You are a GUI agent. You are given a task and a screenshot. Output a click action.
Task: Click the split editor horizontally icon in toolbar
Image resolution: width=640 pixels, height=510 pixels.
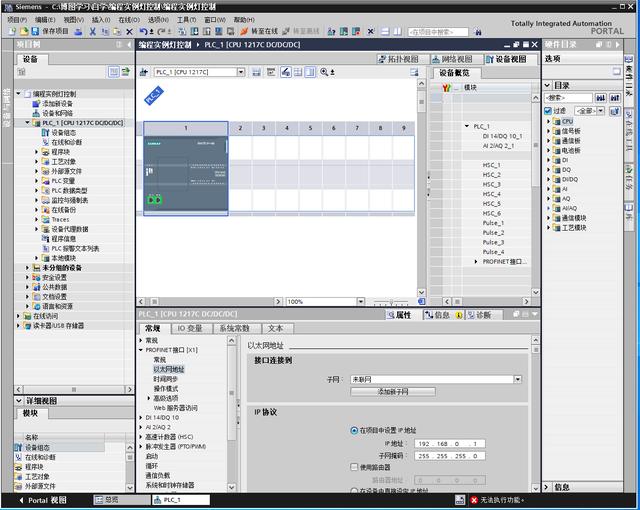pos(385,31)
